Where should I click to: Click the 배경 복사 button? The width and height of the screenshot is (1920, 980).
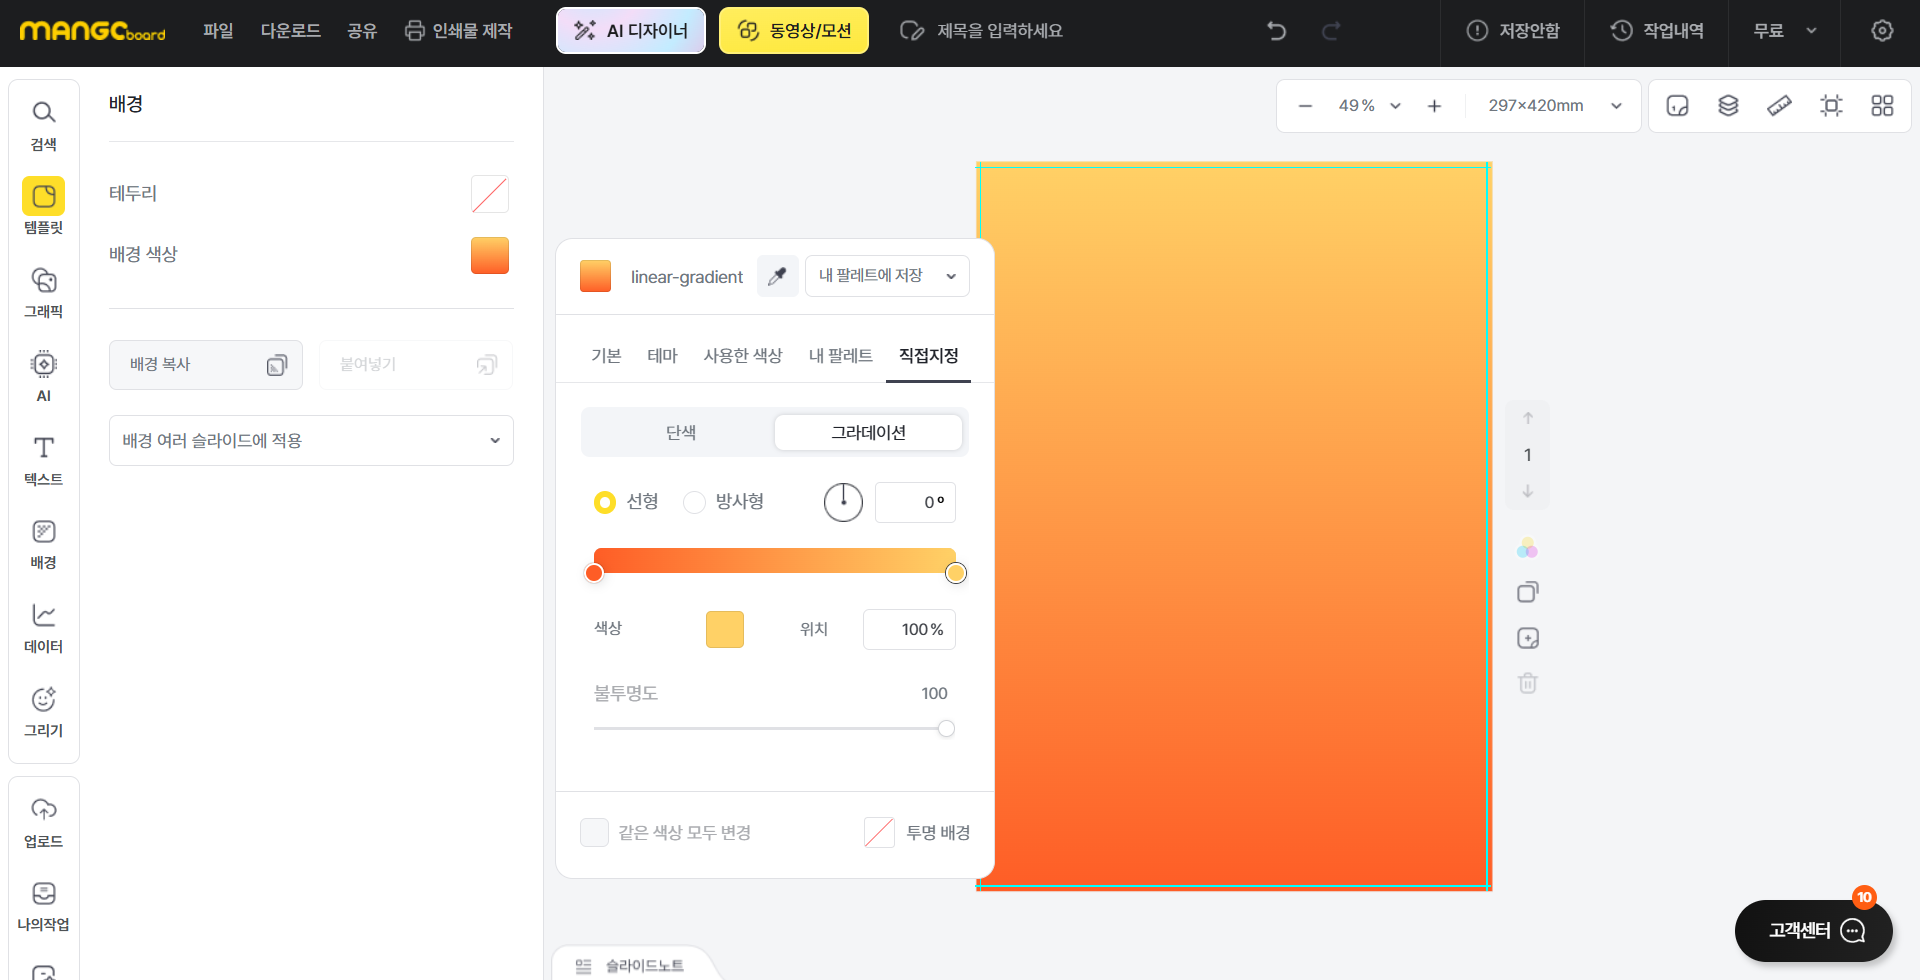tap(205, 364)
